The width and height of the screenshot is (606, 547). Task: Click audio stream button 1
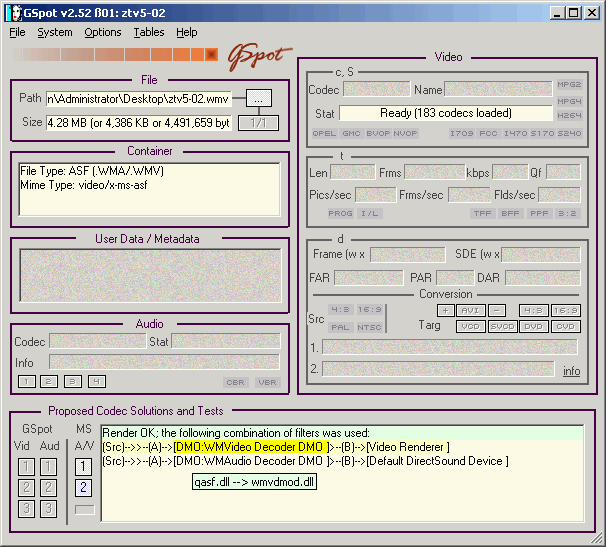point(27,382)
